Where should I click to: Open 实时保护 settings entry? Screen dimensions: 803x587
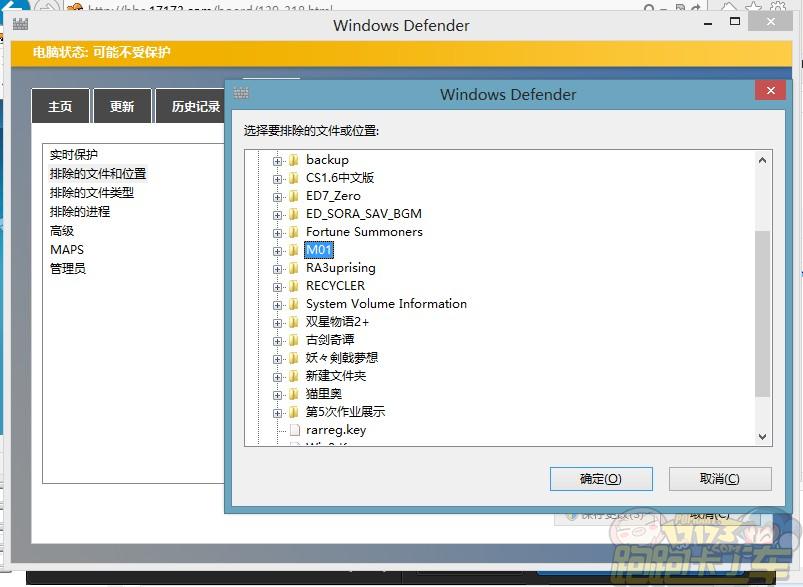pos(74,154)
